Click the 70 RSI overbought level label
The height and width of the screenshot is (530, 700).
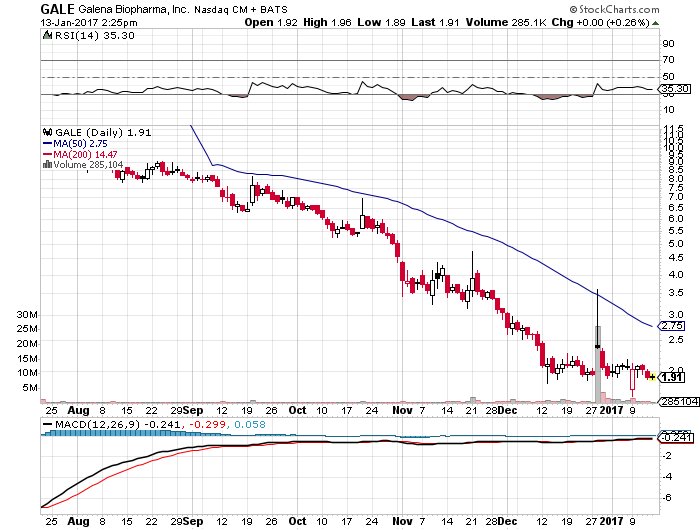(x=669, y=60)
